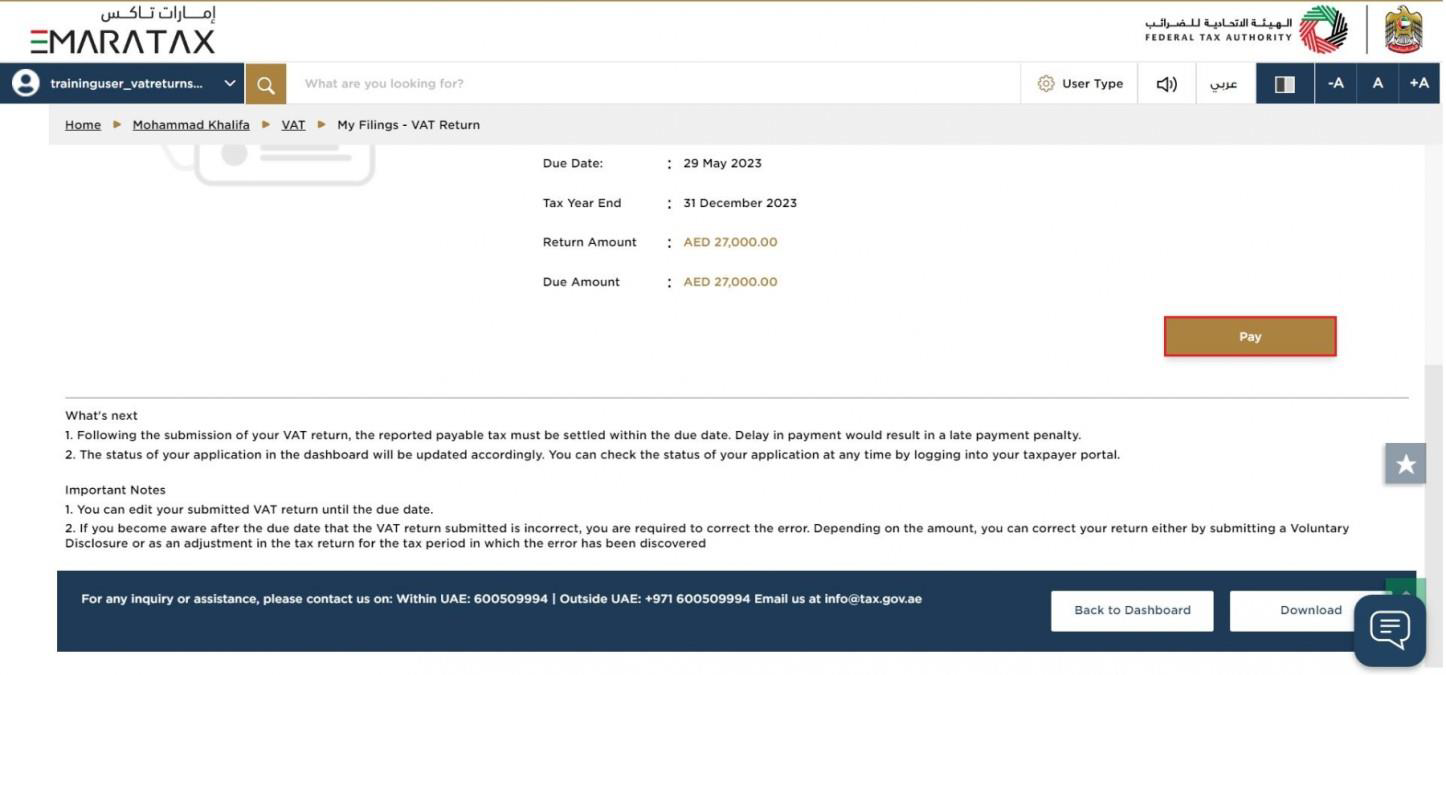This screenshot has width=1446, height=801.
Task: Click the 'What's next' heading
Action: pos(101,416)
